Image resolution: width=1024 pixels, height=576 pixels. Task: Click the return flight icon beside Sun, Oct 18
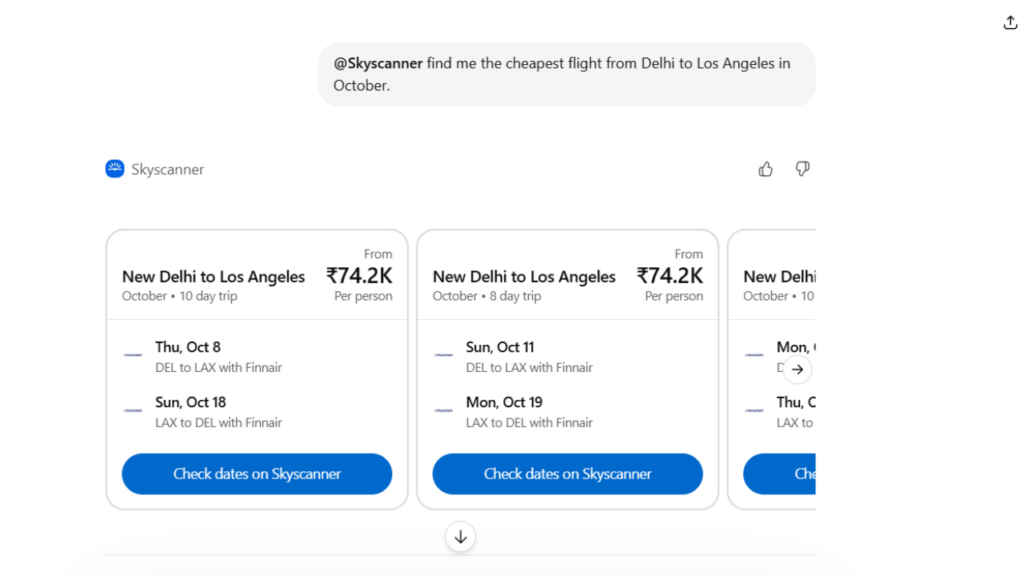133,410
